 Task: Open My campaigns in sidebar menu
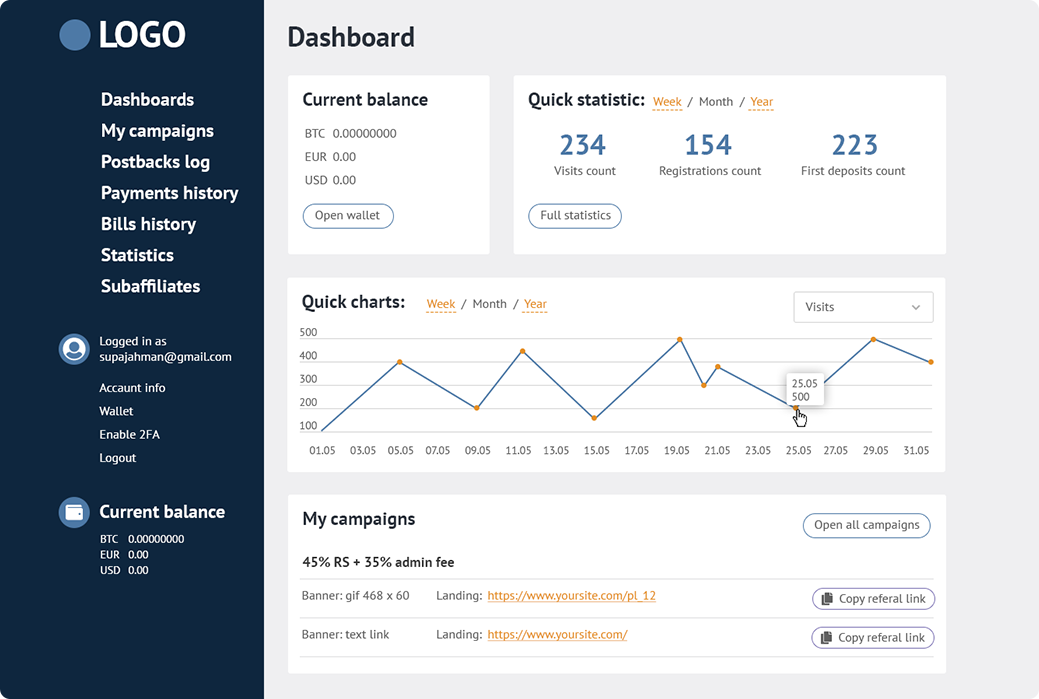(x=157, y=131)
